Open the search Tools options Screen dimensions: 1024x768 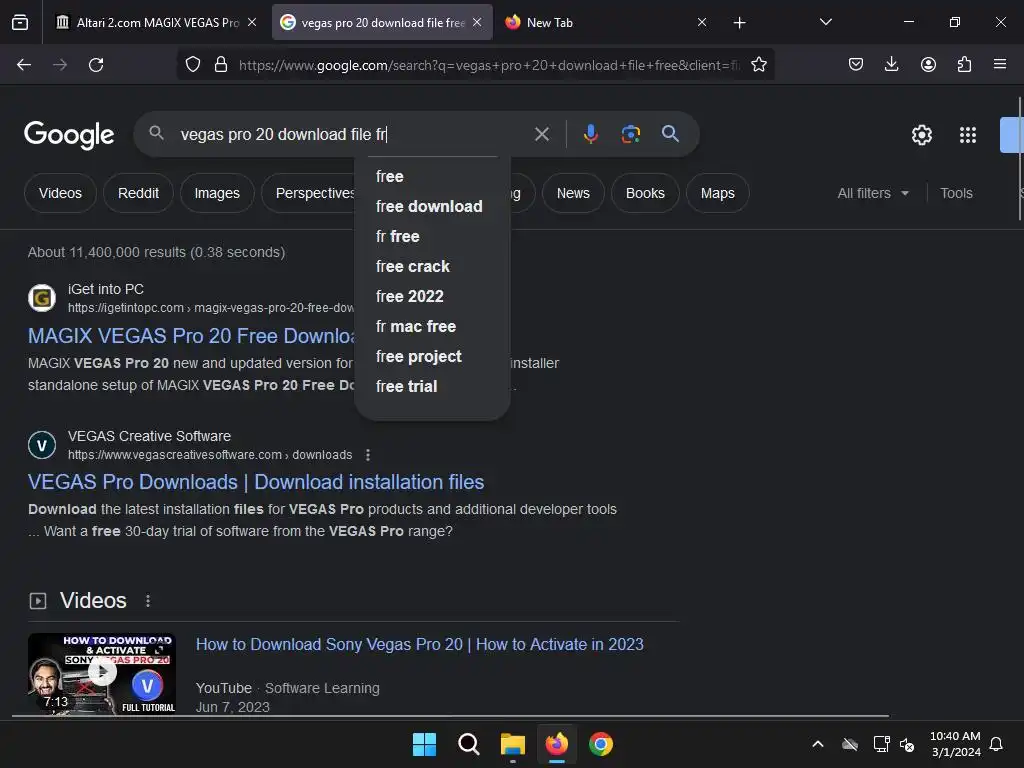point(956,193)
